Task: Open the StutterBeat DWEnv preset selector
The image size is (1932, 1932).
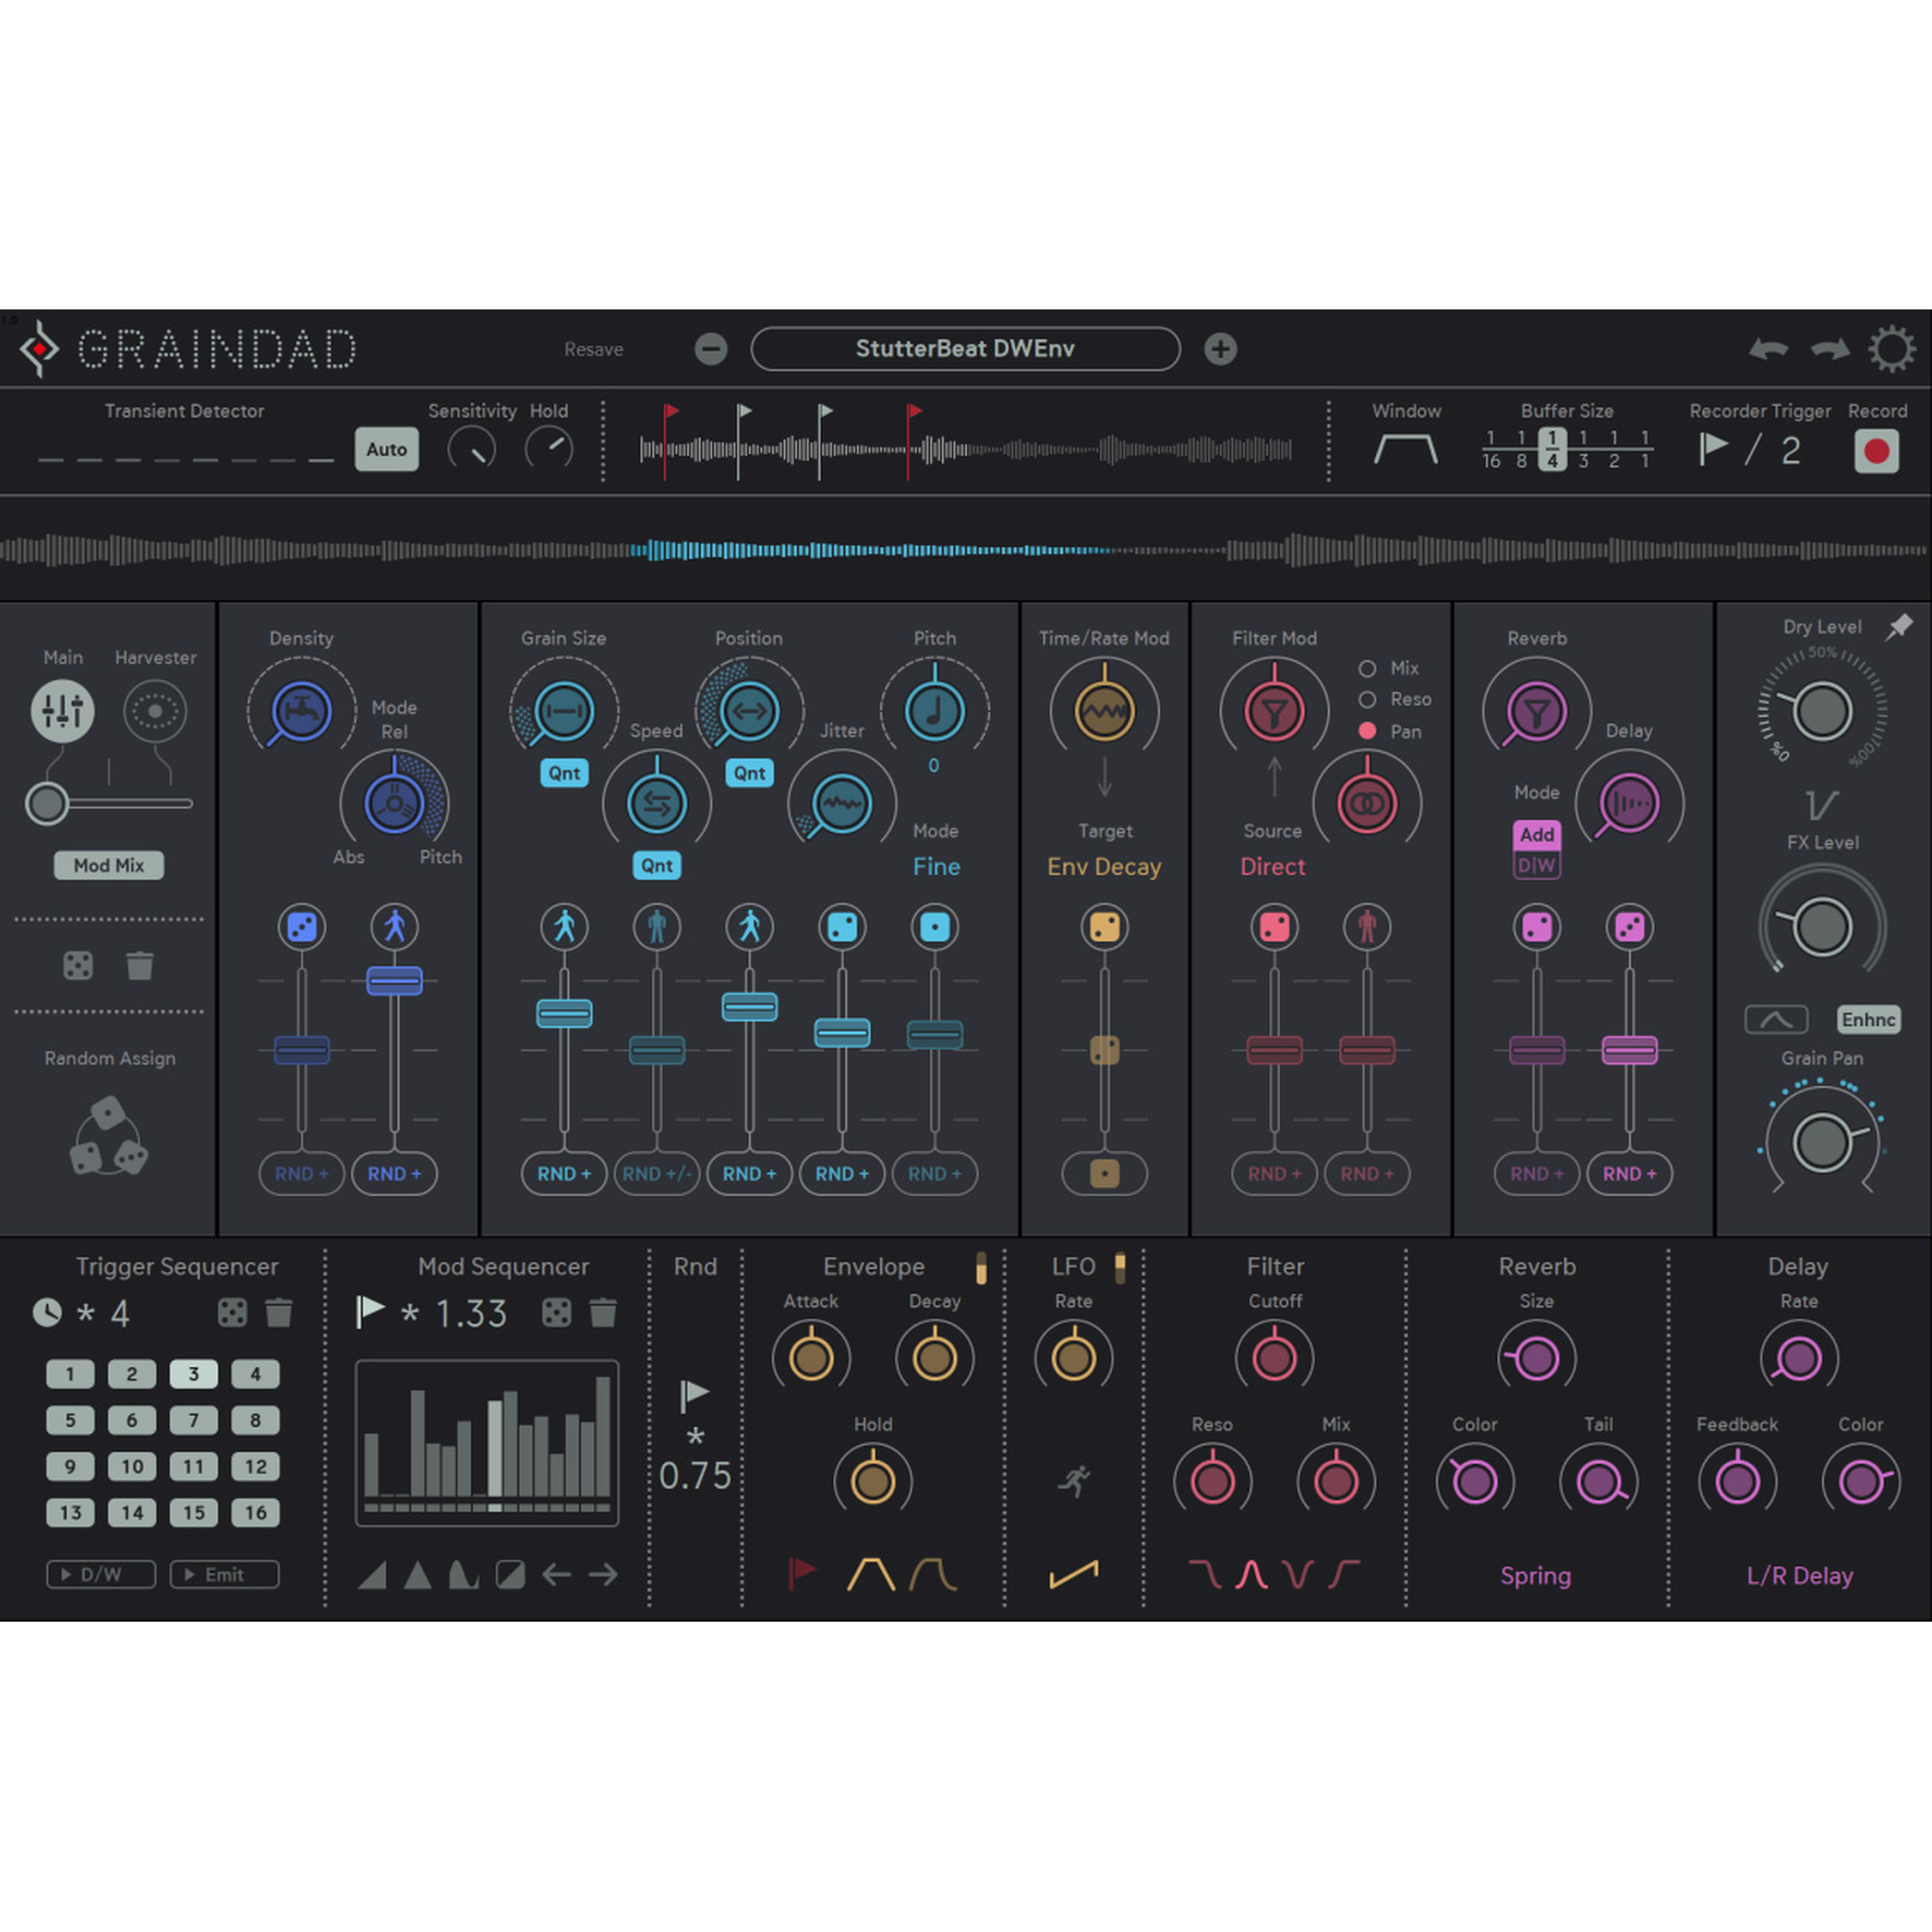Action: (965, 349)
